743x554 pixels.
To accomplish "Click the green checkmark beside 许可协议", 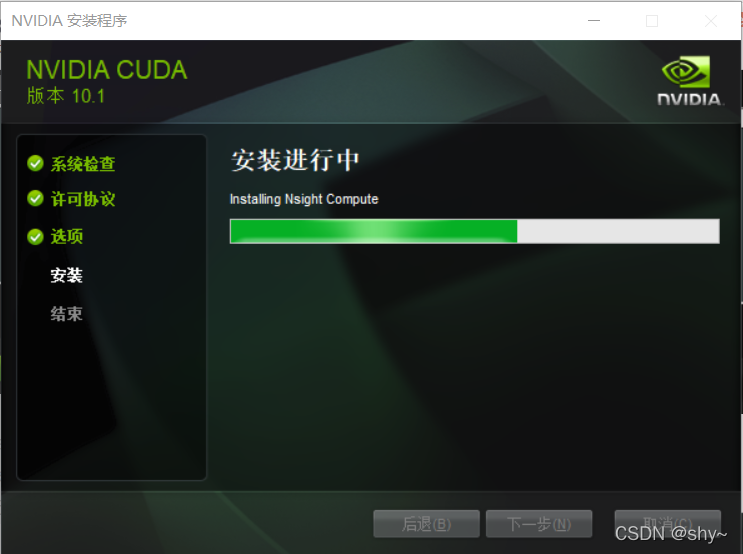I will click(36, 198).
